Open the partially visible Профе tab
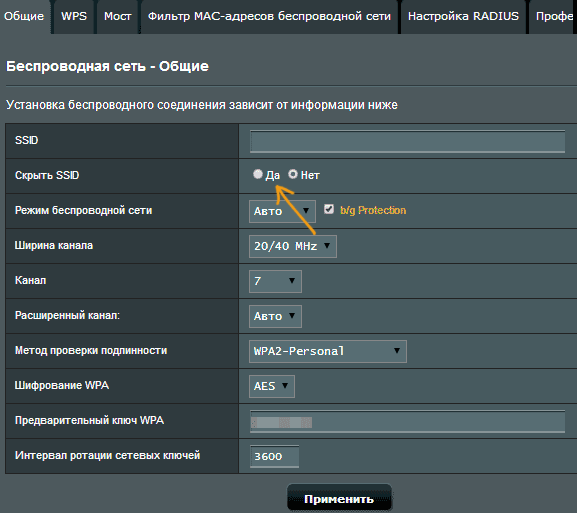 pos(553,17)
